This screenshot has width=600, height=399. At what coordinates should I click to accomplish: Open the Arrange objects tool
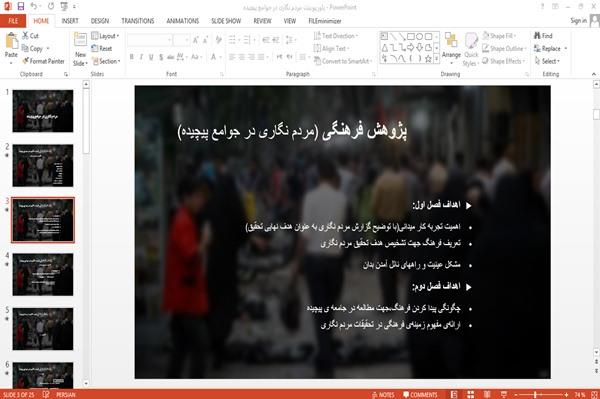(x=451, y=46)
